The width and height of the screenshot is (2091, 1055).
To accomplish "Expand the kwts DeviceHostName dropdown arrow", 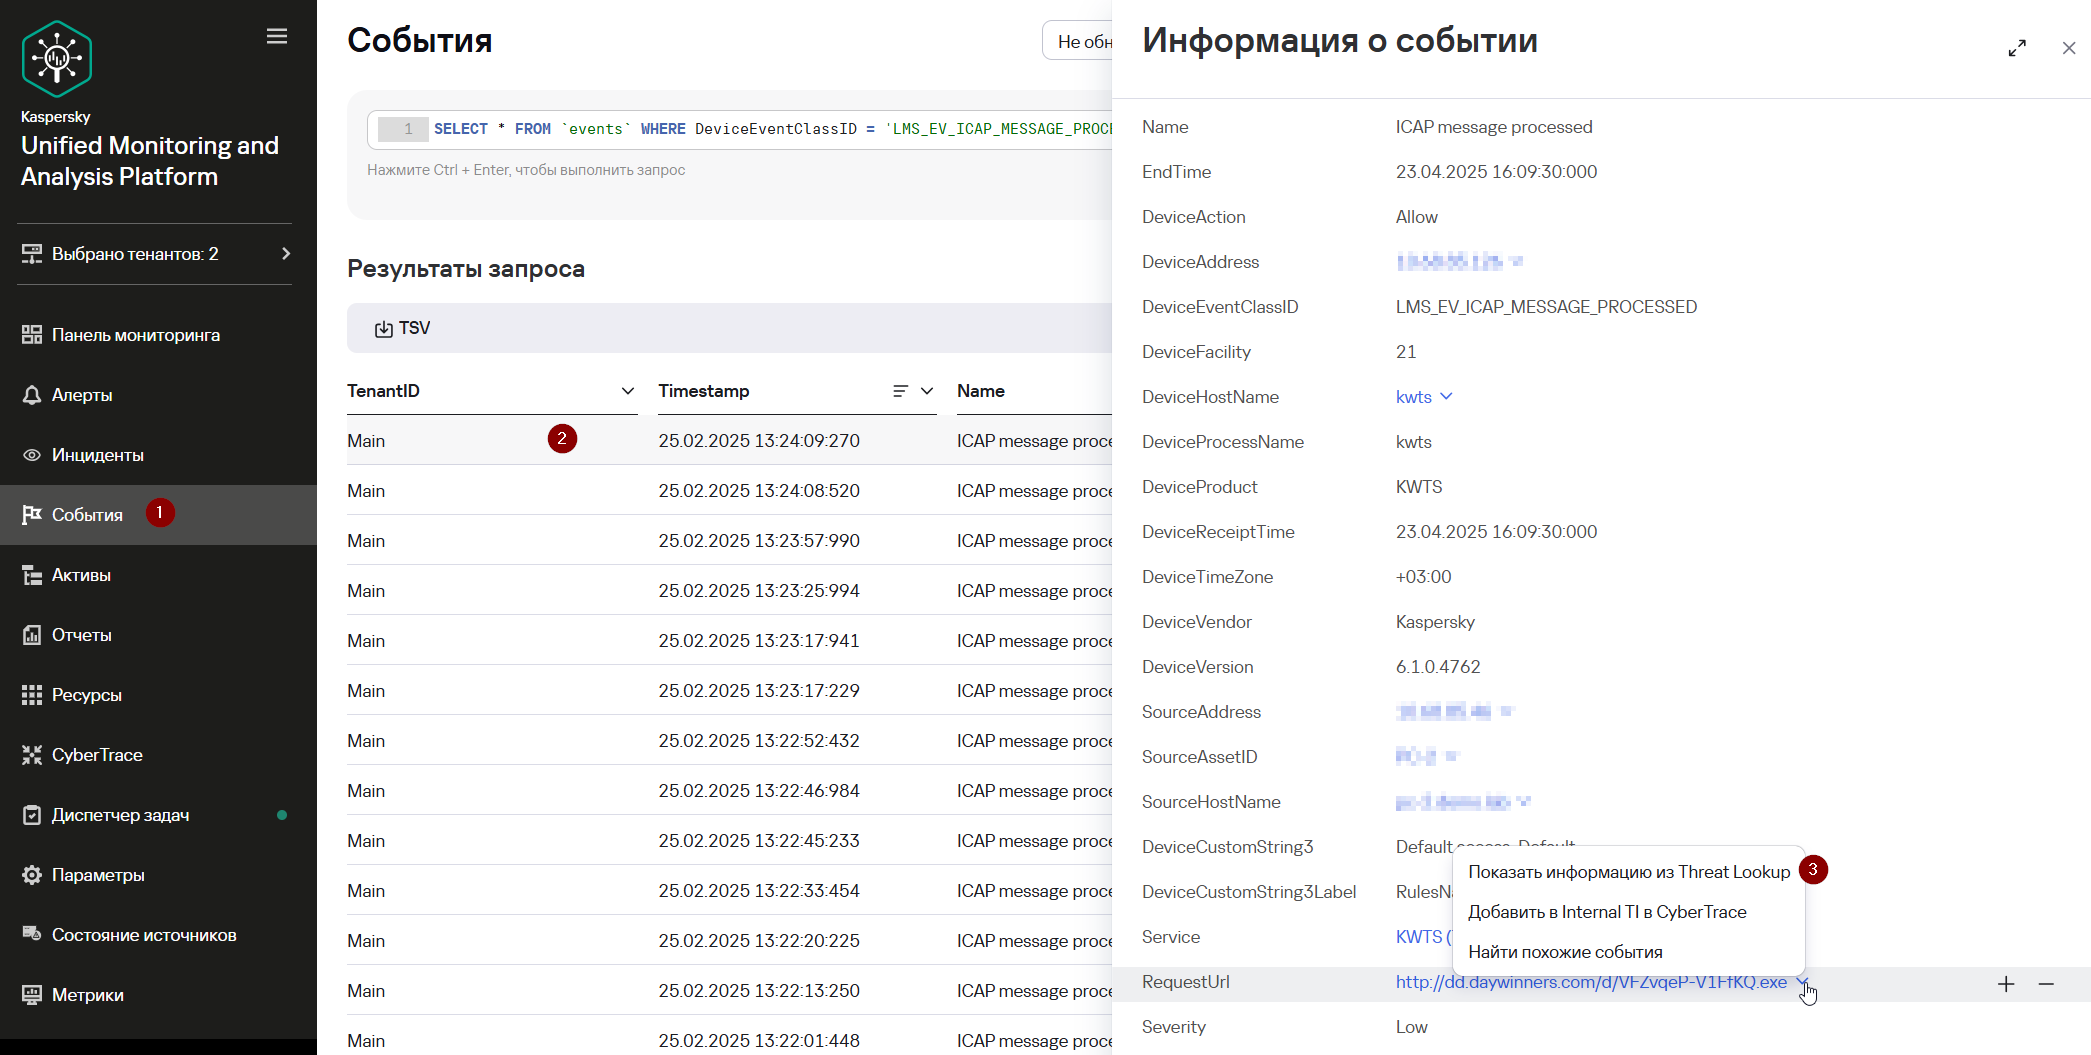I will click(x=1446, y=397).
